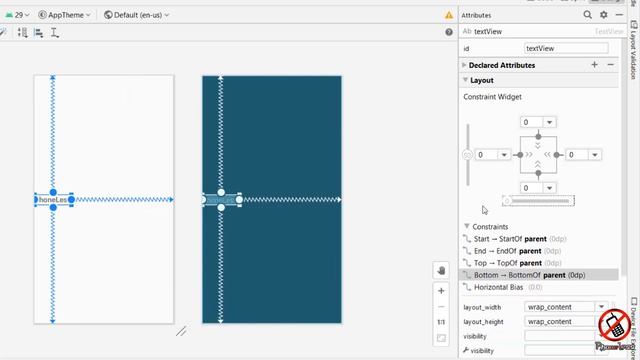This screenshot has height=360, width=640.
Task: Open the Layout Validation side tab
Action: pos(633,50)
